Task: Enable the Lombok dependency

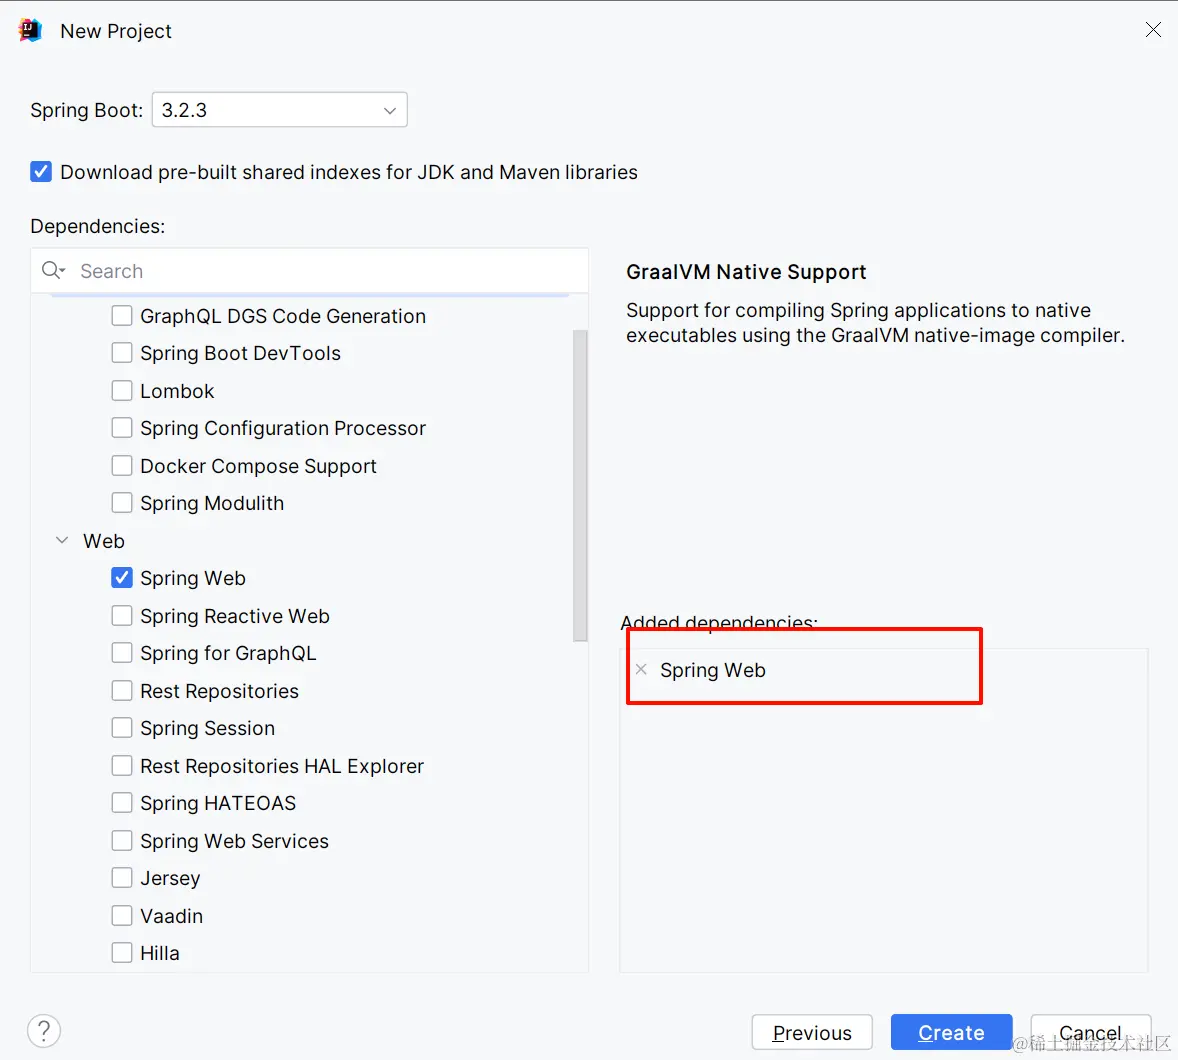Action: point(122,391)
